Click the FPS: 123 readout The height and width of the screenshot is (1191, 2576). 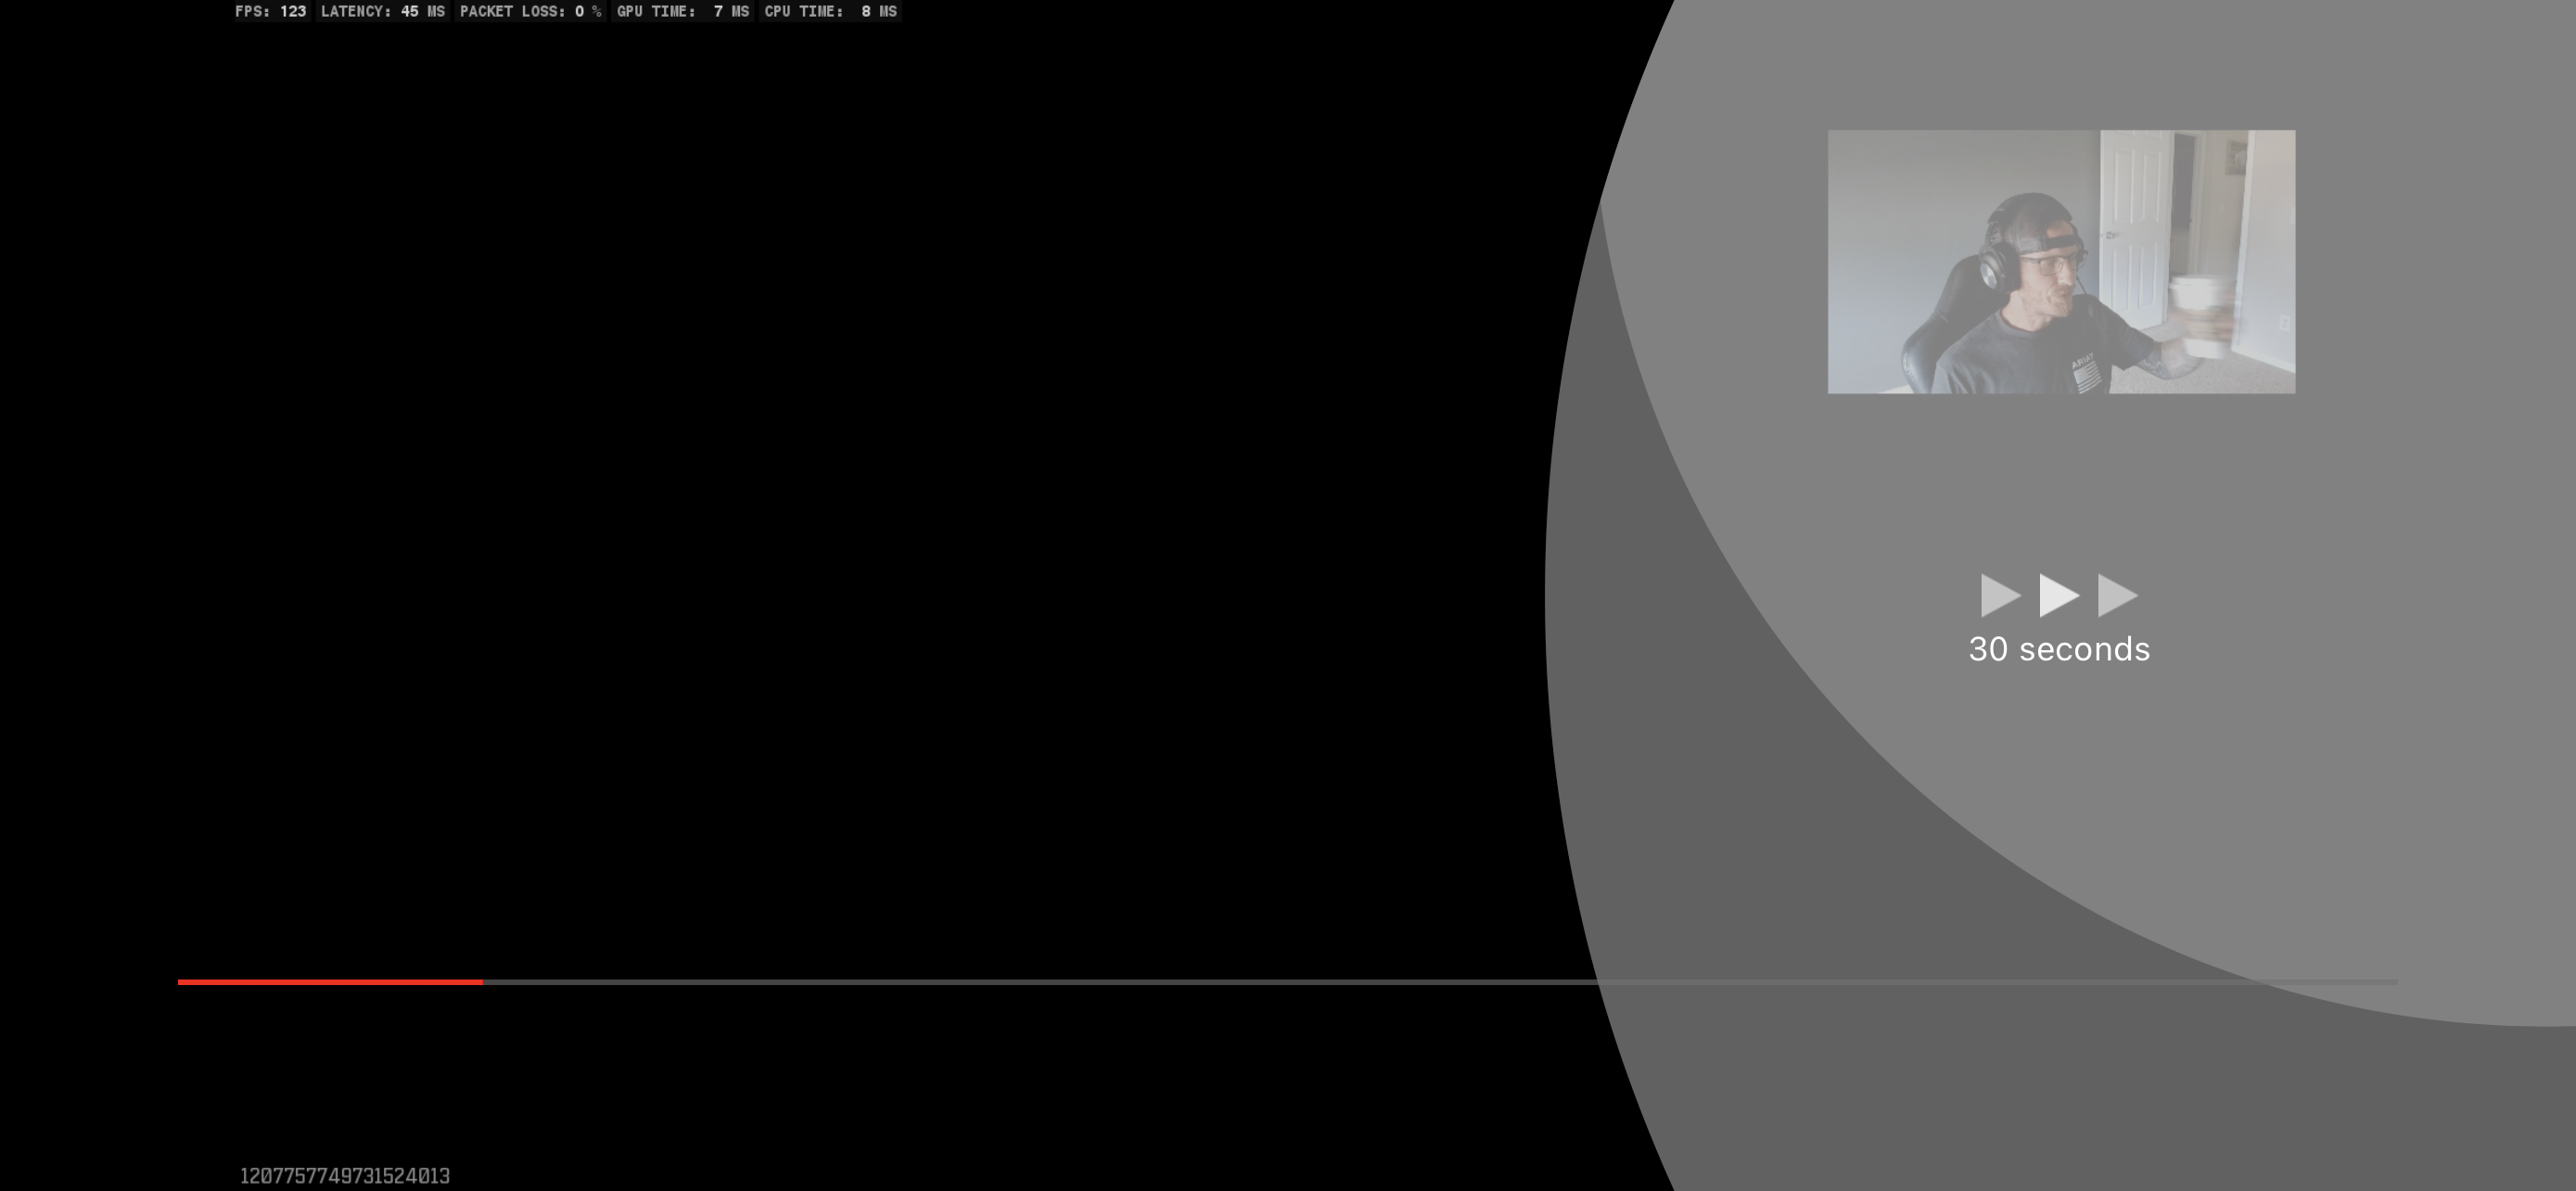(270, 12)
